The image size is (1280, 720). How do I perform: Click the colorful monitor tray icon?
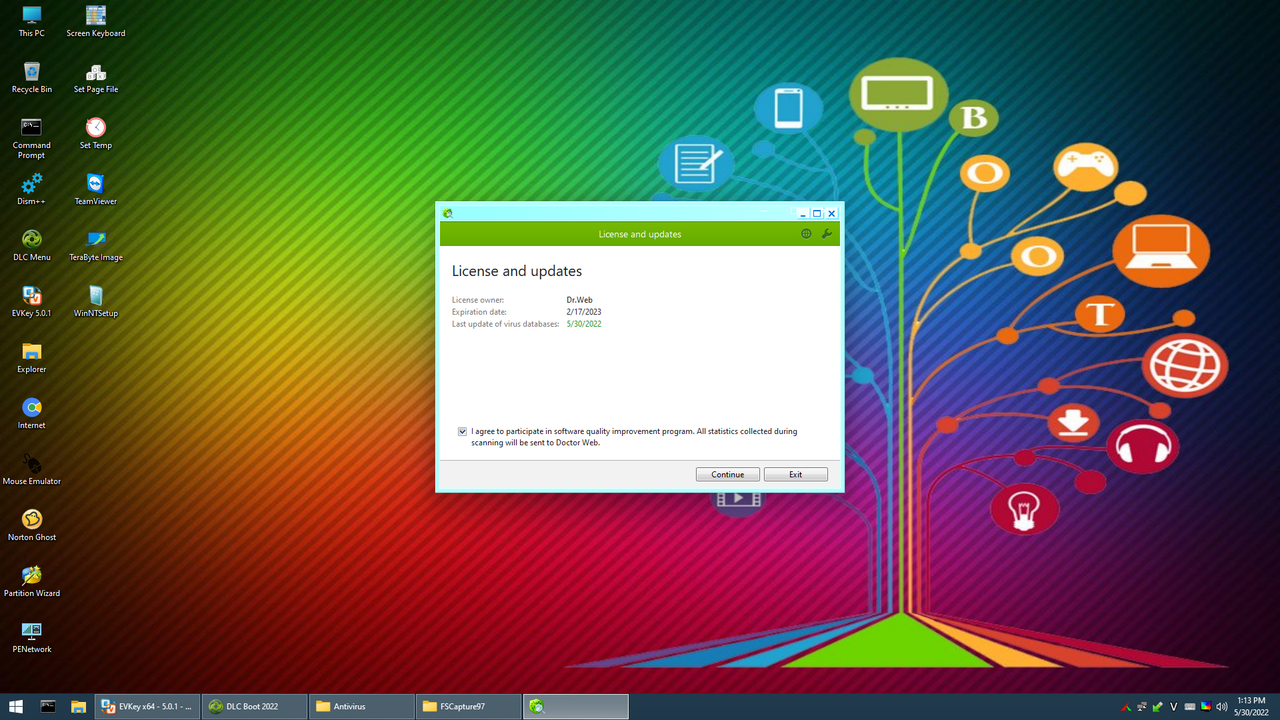coord(1206,707)
